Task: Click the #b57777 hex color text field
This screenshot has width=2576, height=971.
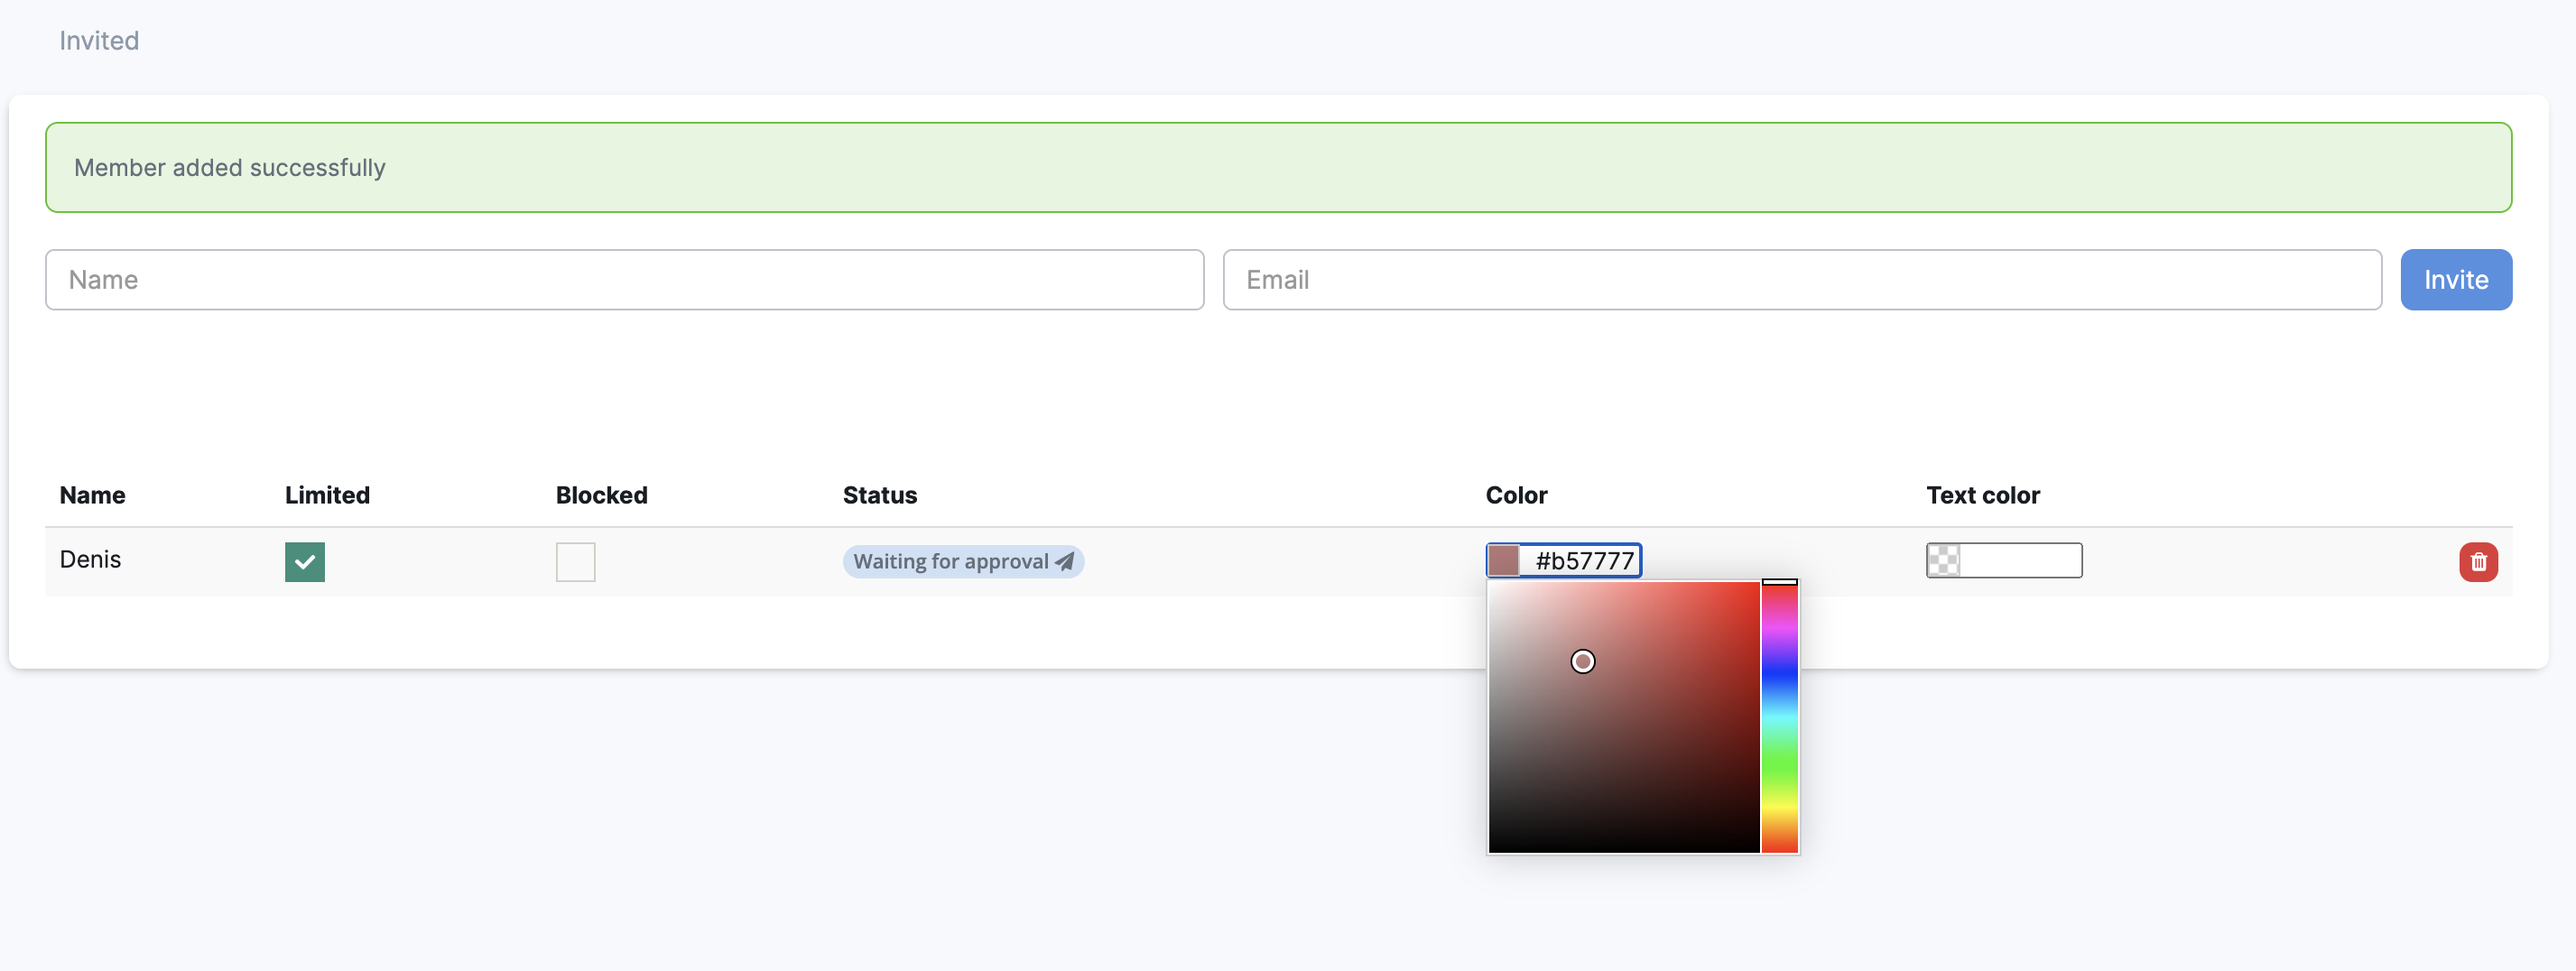Action: (1582, 561)
